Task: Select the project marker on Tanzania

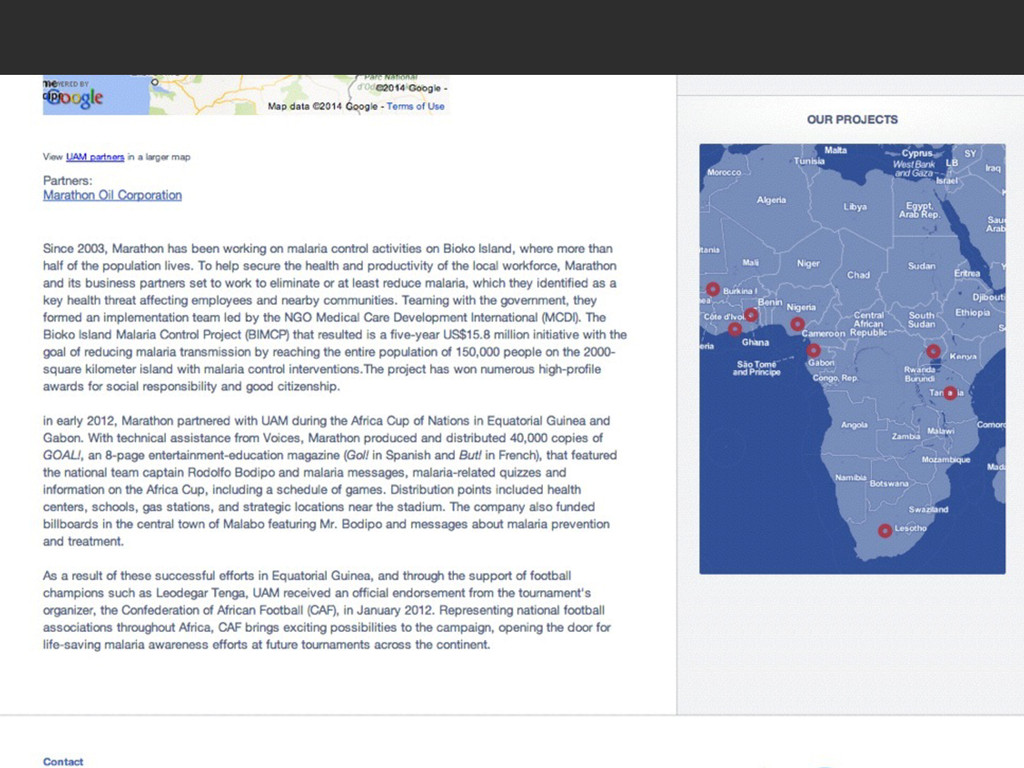Action: pos(950,393)
